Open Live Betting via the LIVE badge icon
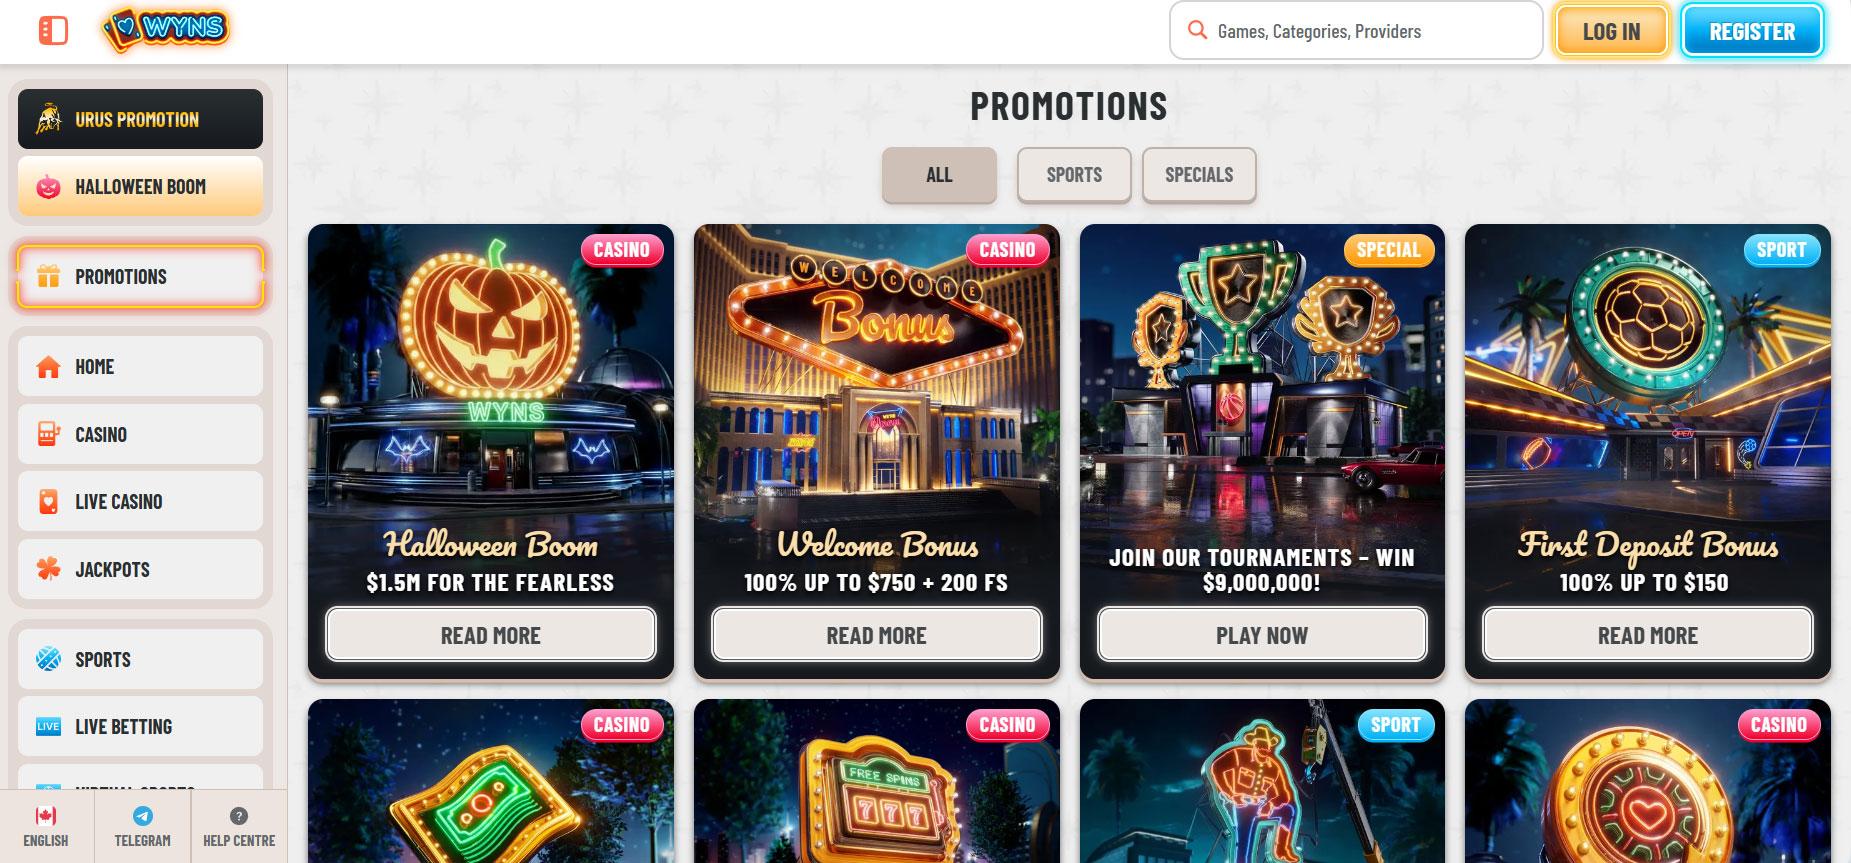The image size is (1851, 863). [x=48, y=727]
